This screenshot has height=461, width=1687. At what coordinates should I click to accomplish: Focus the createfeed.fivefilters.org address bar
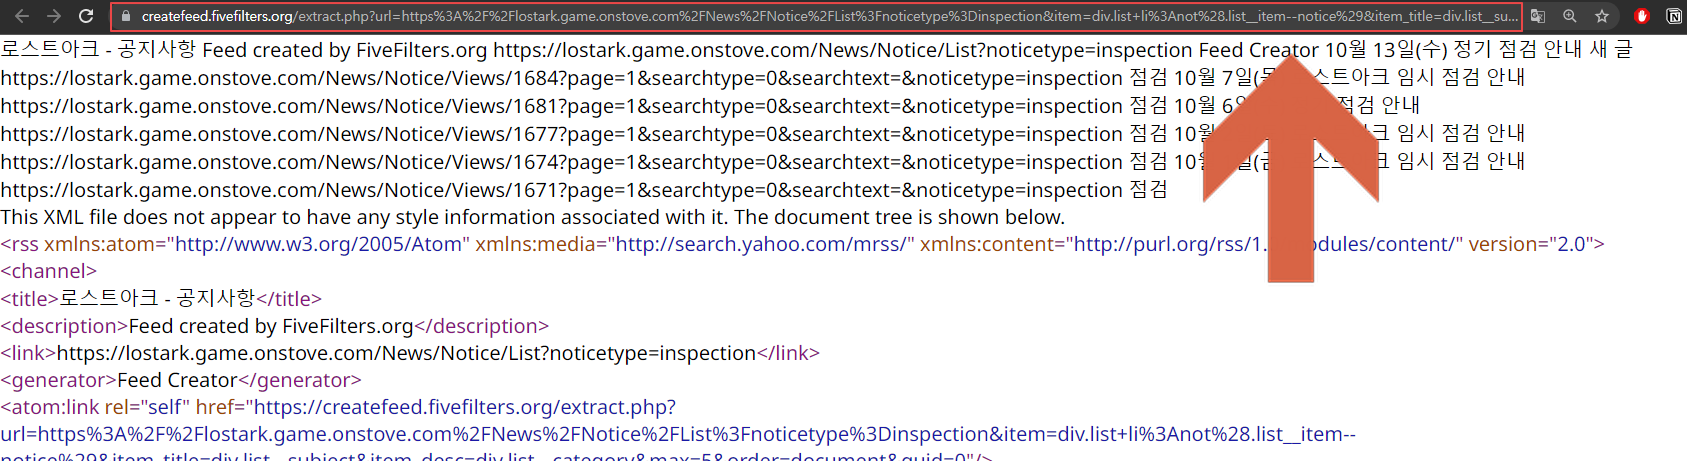[x=815, y=16]
